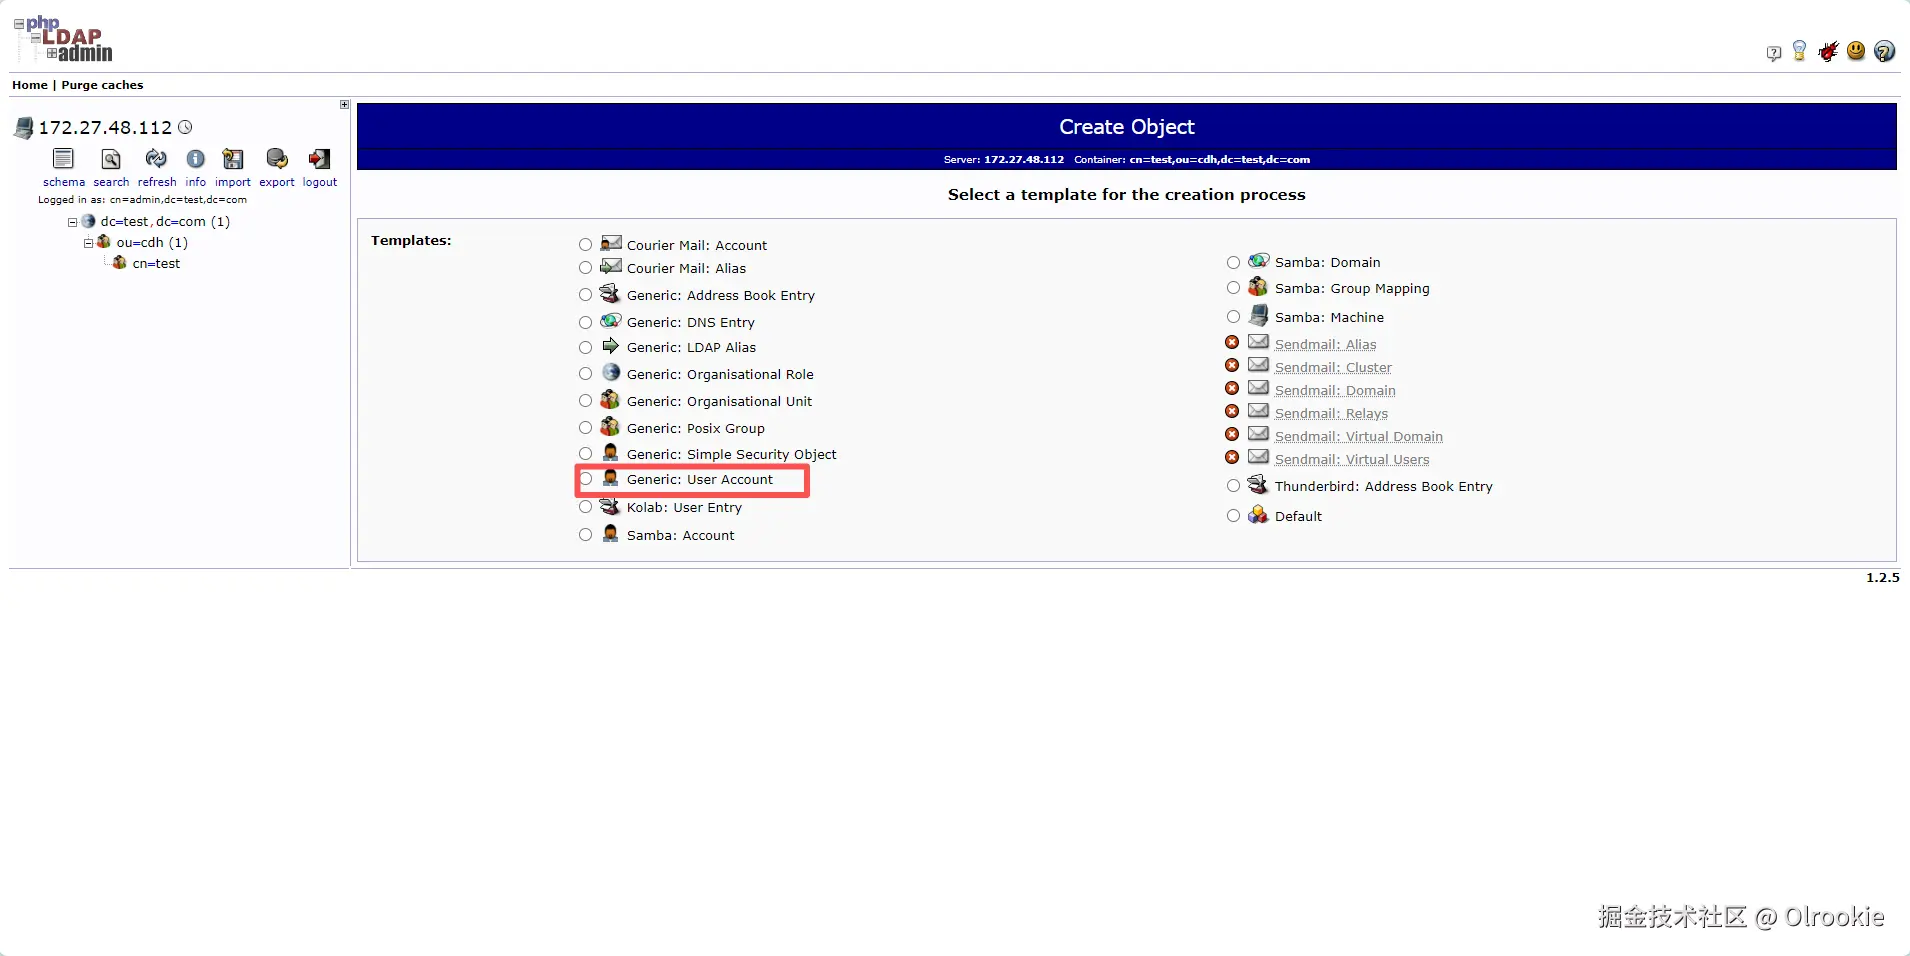The width and height of the screenshot is (1910, 956).
Task: Select the Generic: Posix Group radio button
Action: point(586,428)
